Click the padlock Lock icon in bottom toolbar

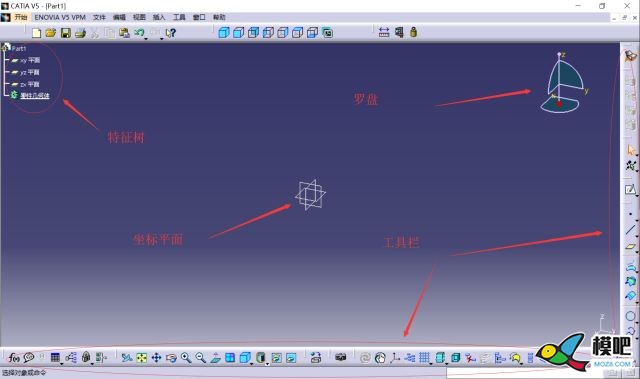(x=86, y=357)
